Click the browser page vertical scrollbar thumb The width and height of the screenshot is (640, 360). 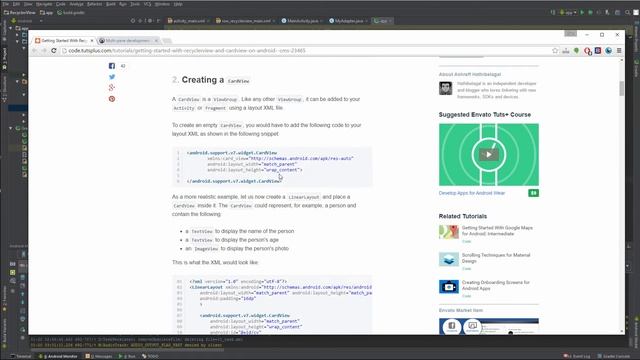tap(622, 88)
